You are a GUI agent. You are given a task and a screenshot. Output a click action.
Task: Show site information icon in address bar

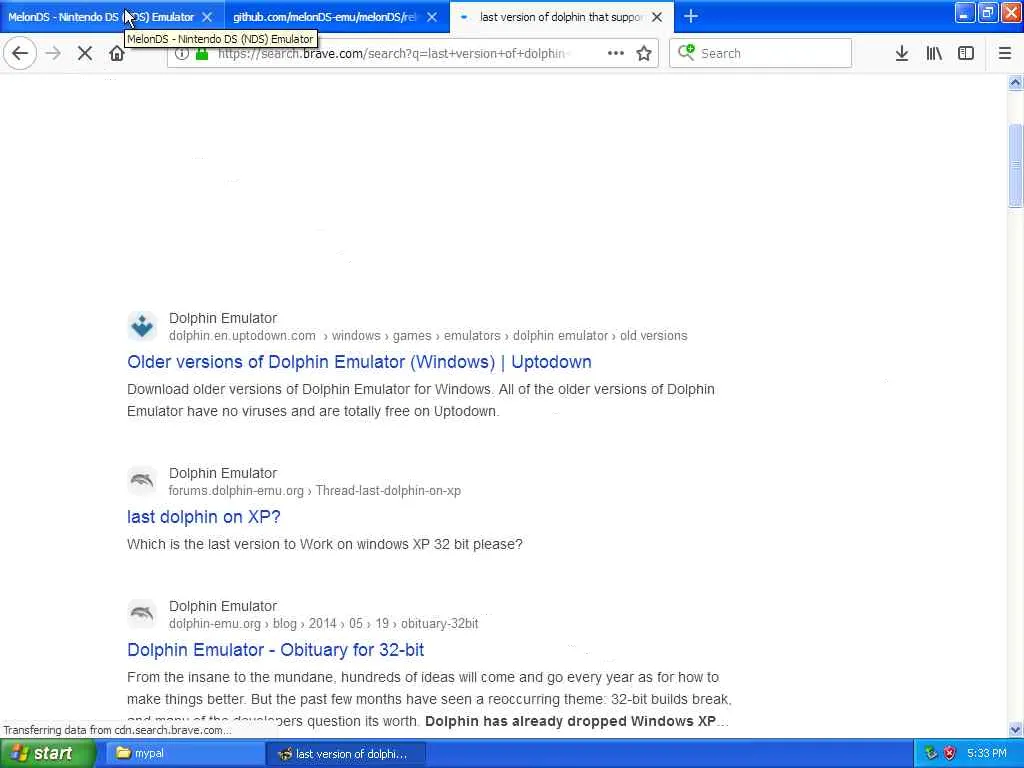pos(182,54)
